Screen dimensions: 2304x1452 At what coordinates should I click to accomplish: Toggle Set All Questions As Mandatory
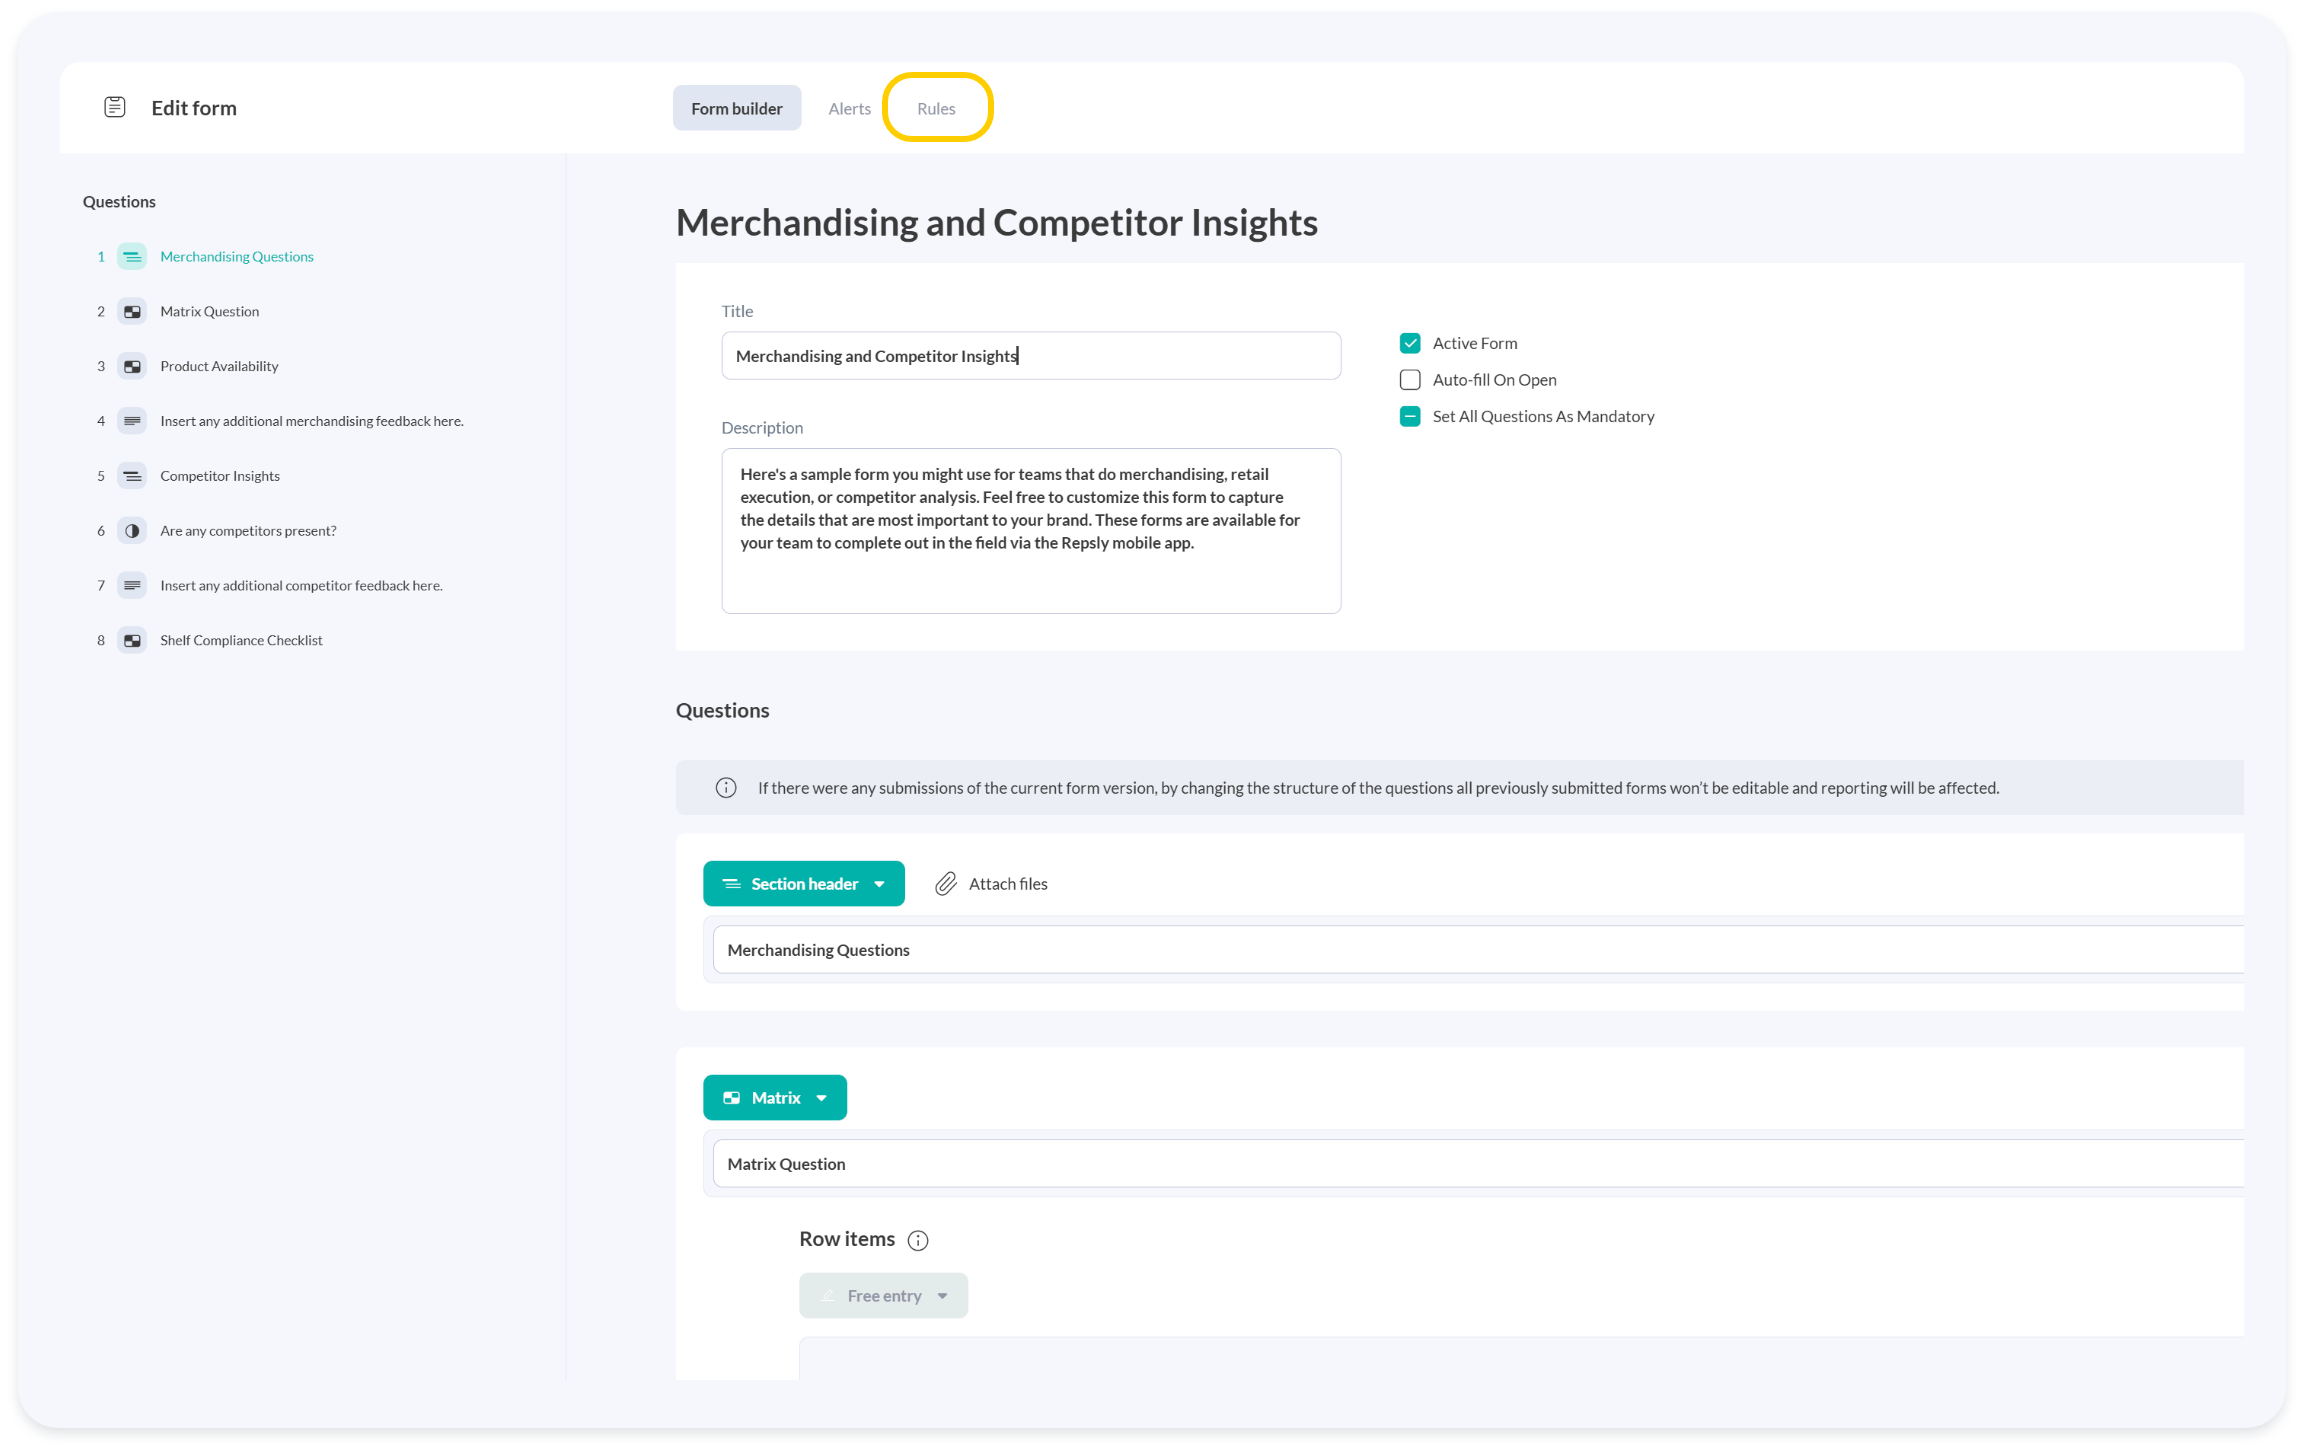pos(1410,417)
